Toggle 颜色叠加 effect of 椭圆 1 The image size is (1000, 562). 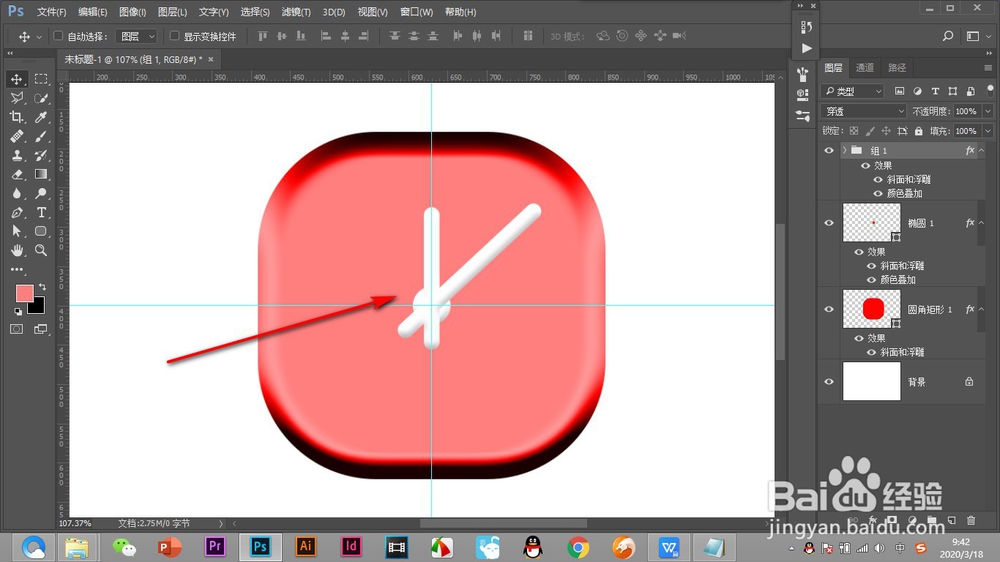(x=871, y=279)
